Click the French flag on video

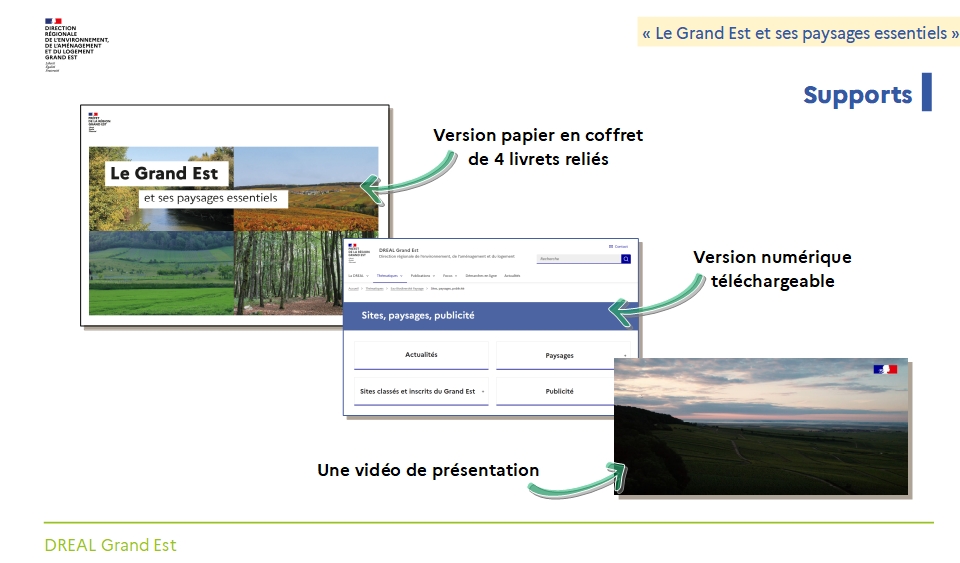click(x=885, y=370)
